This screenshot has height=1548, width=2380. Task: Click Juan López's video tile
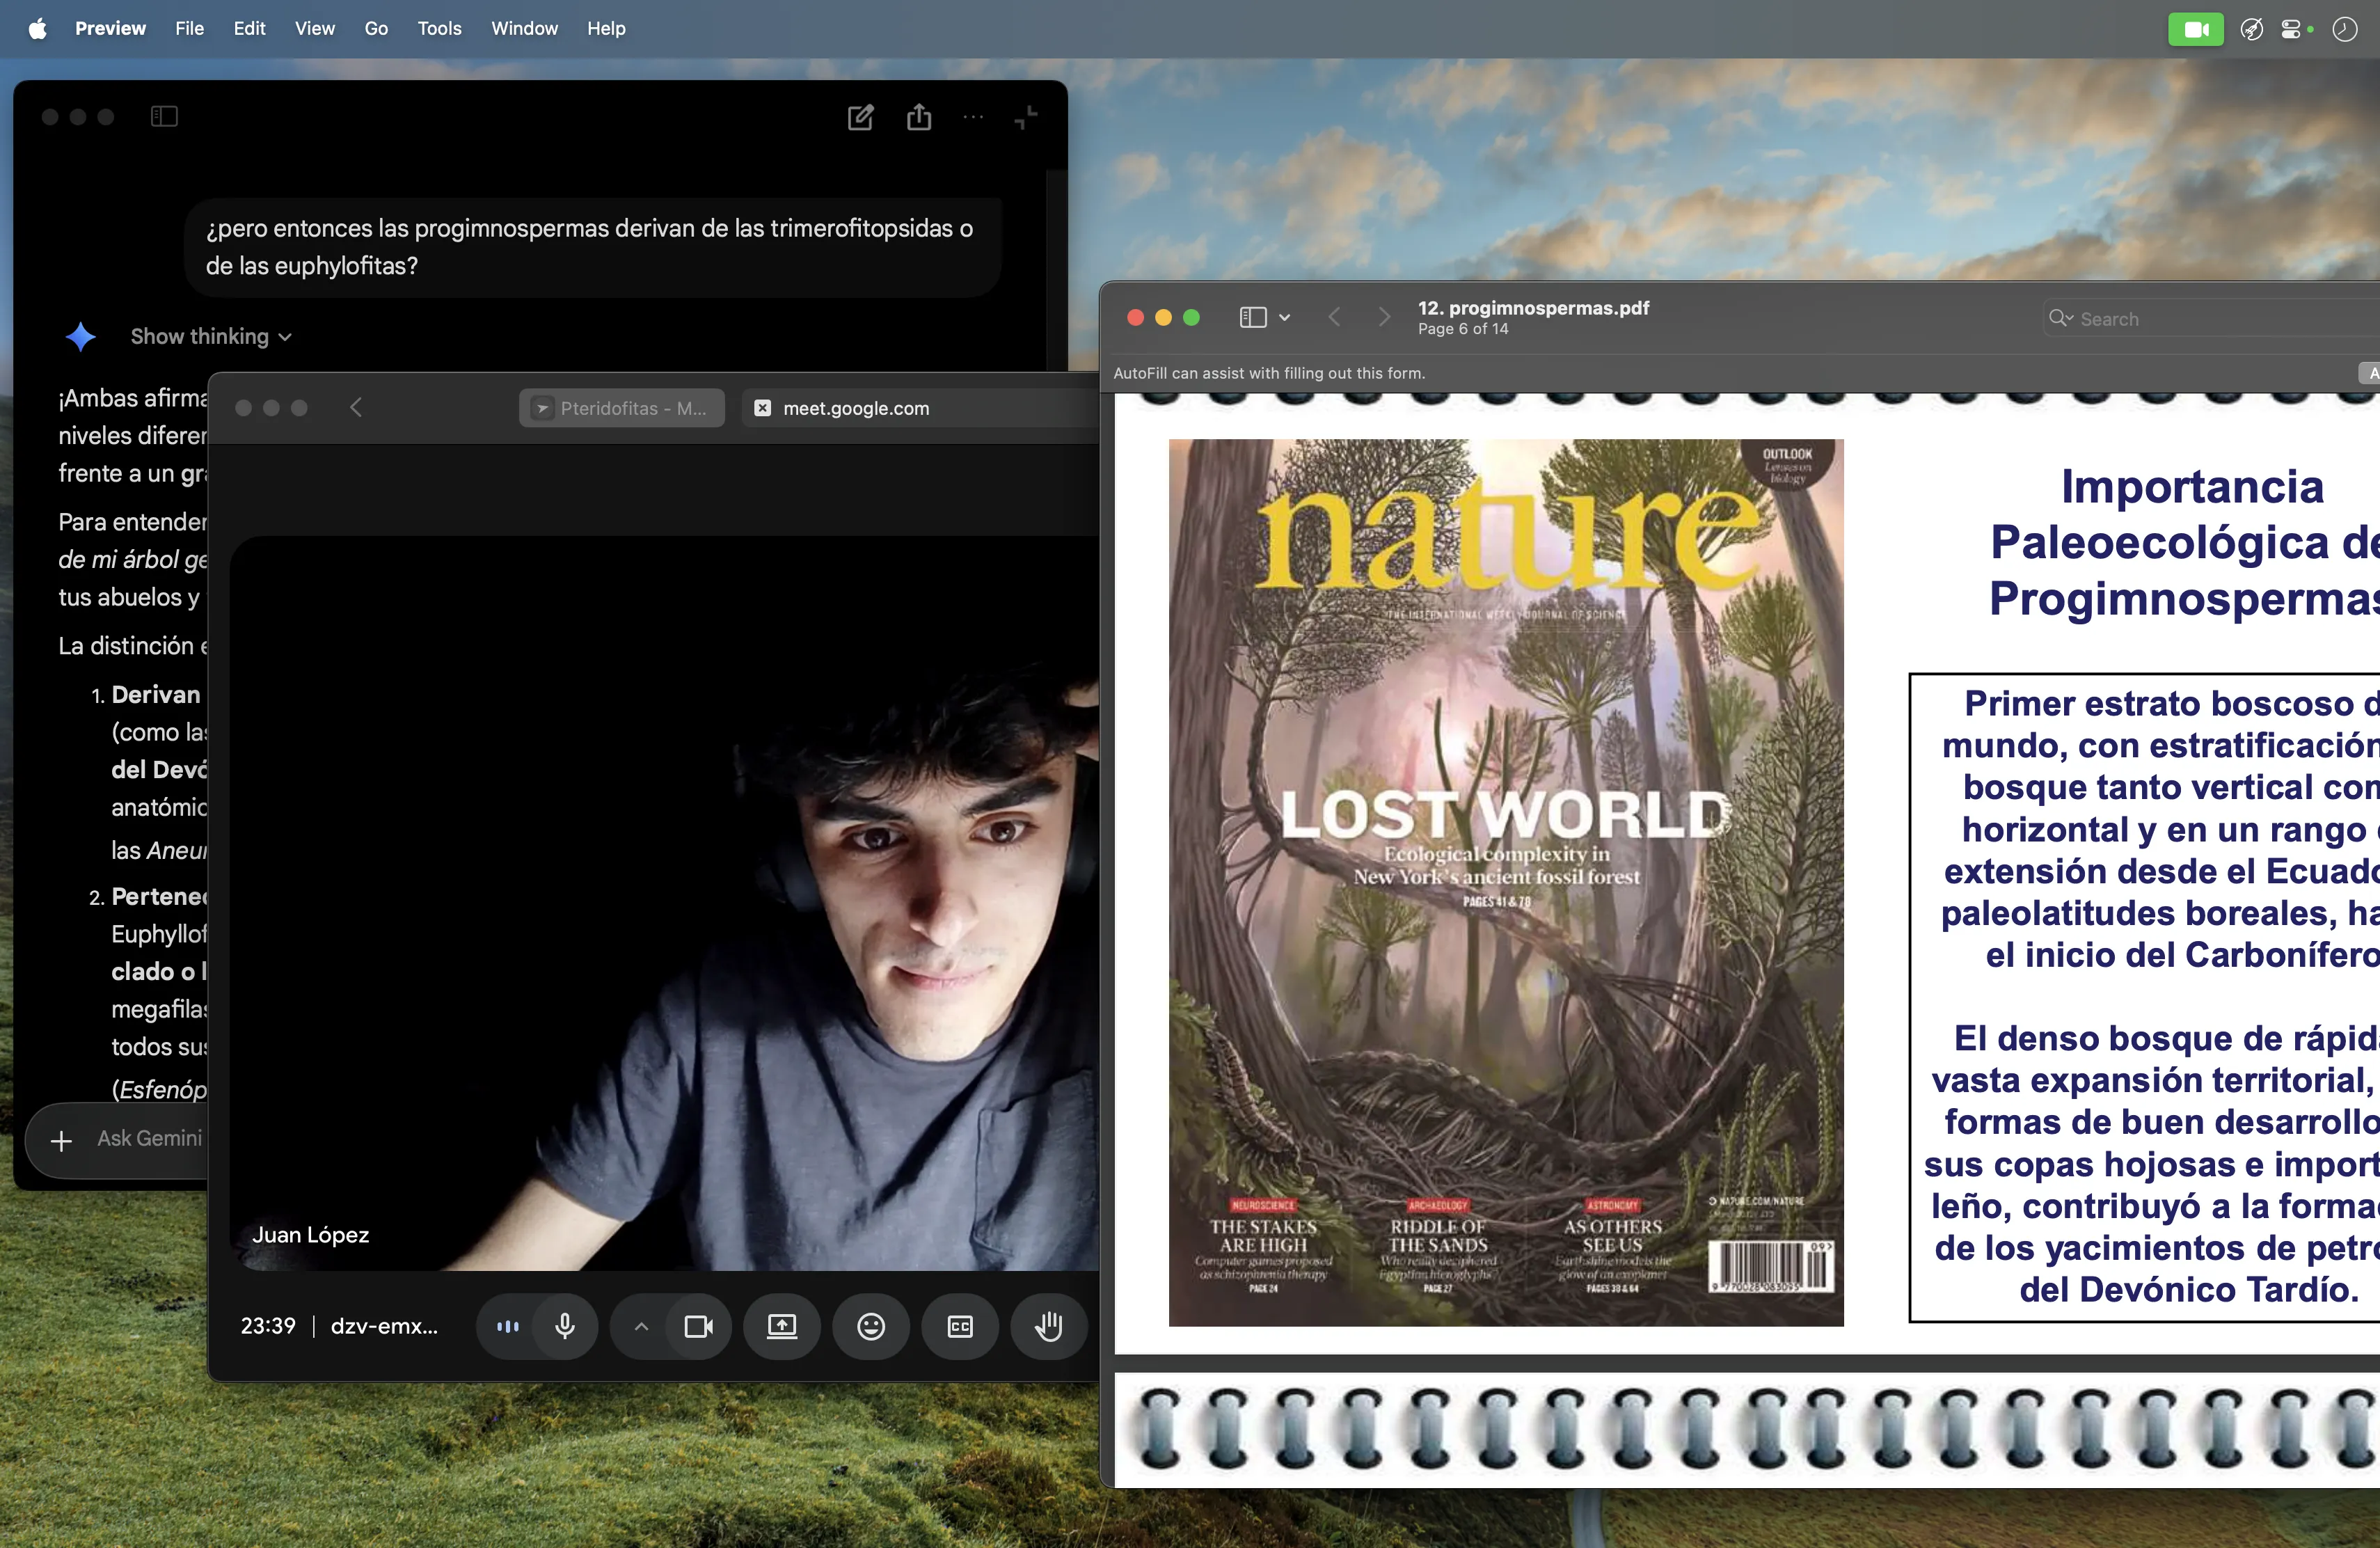pos(664,904)
